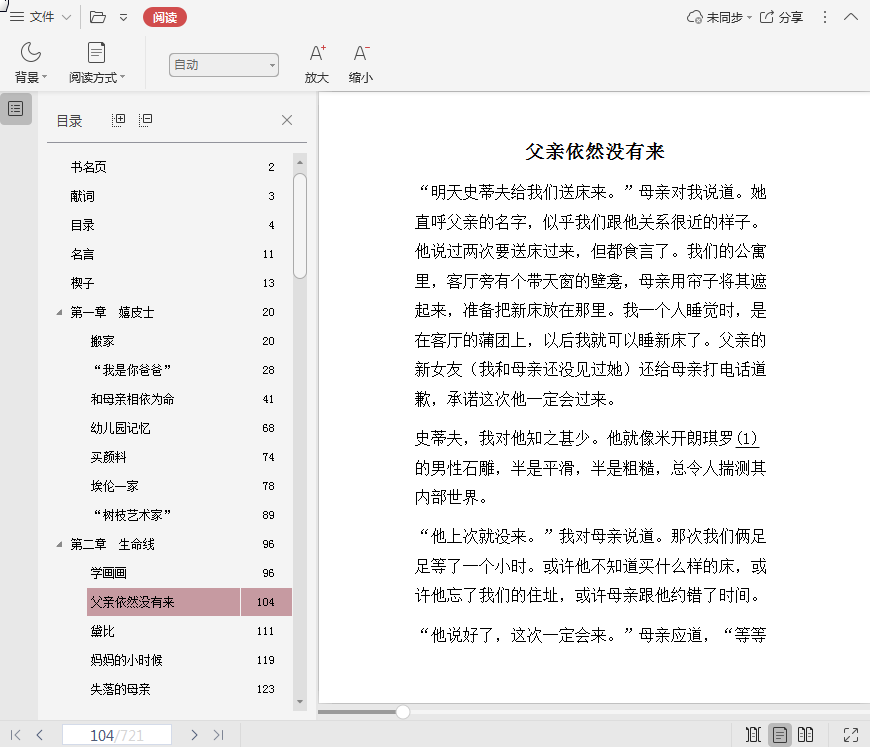Open the 背景 background options
This screenshot has height=747, width=870.
31,63
